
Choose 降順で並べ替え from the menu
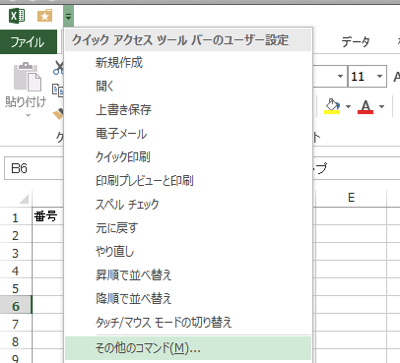[188, 299]
